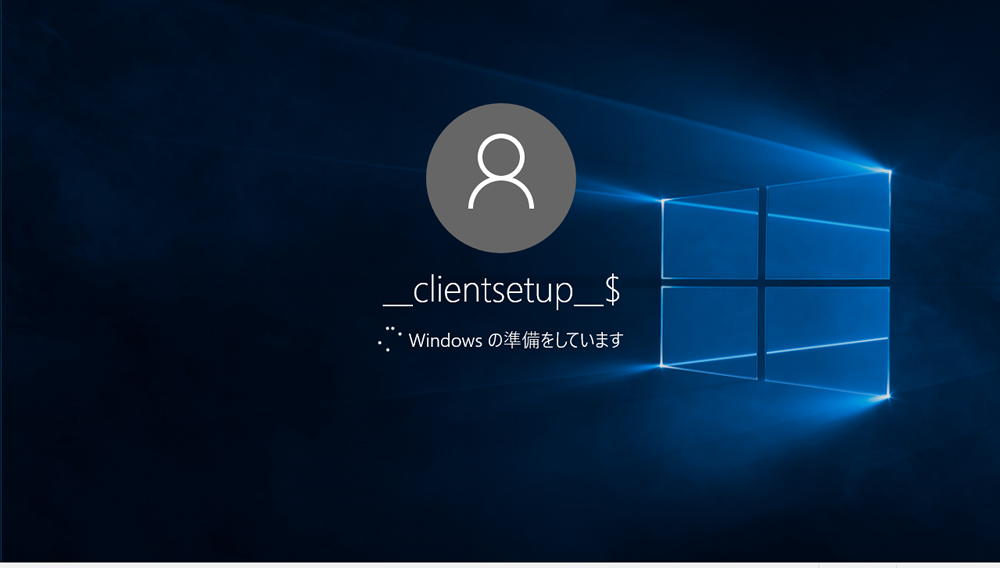The width and height of the screenshot is (1000, 568).
Task: Click the spinning loading indicator dots
Action: point(389,339)
